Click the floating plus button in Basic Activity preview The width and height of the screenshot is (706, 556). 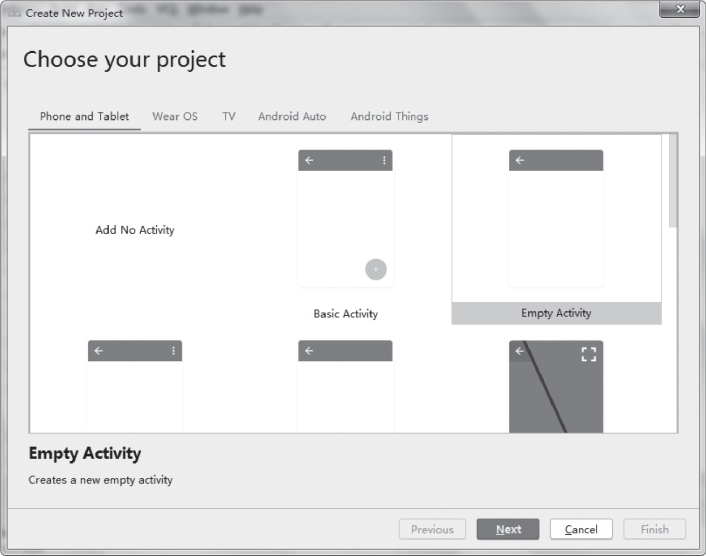[376, 269]
